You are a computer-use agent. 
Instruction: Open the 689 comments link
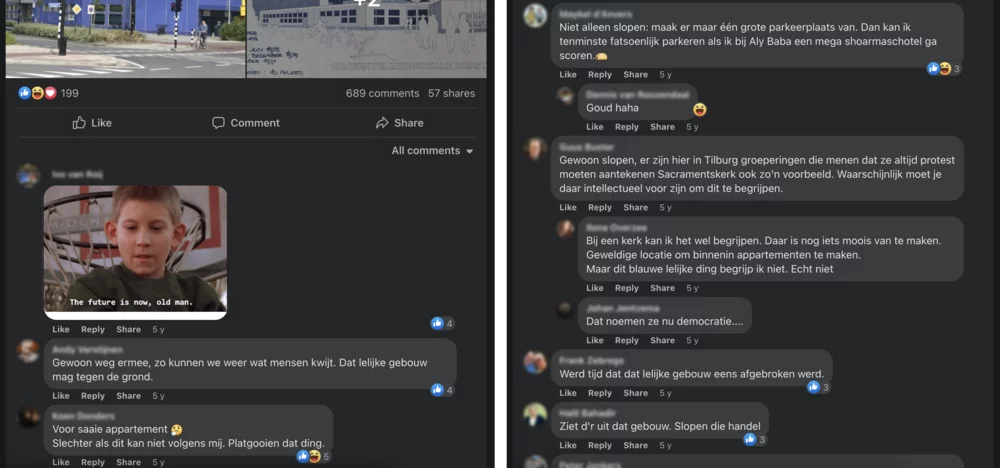click(x=382, y=93)
